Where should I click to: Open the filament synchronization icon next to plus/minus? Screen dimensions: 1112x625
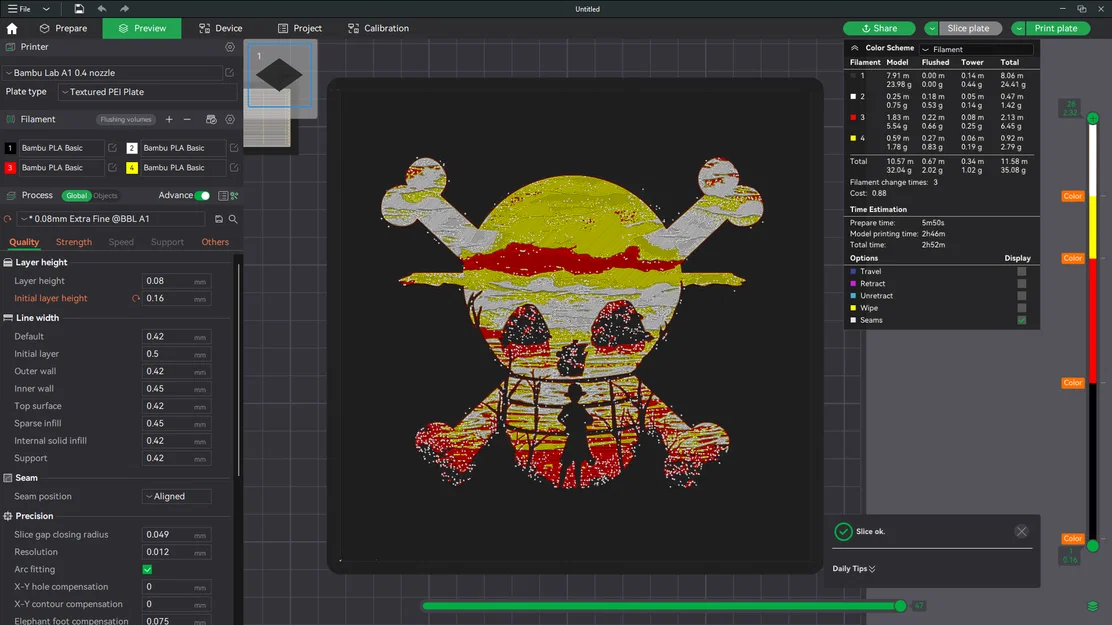[210, 119]
